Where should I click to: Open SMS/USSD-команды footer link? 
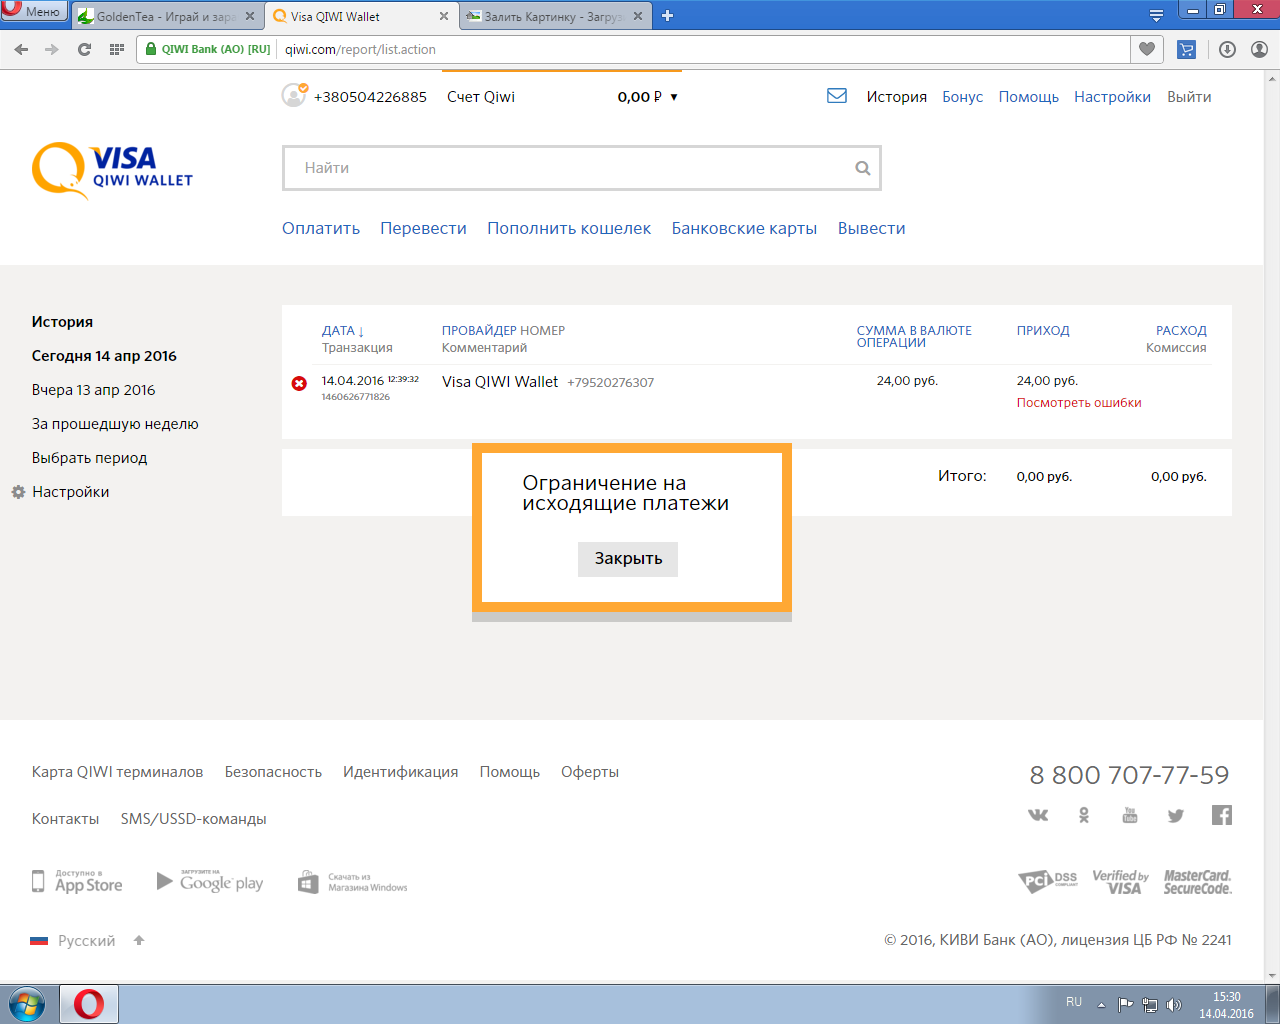(x=193, y=819)
